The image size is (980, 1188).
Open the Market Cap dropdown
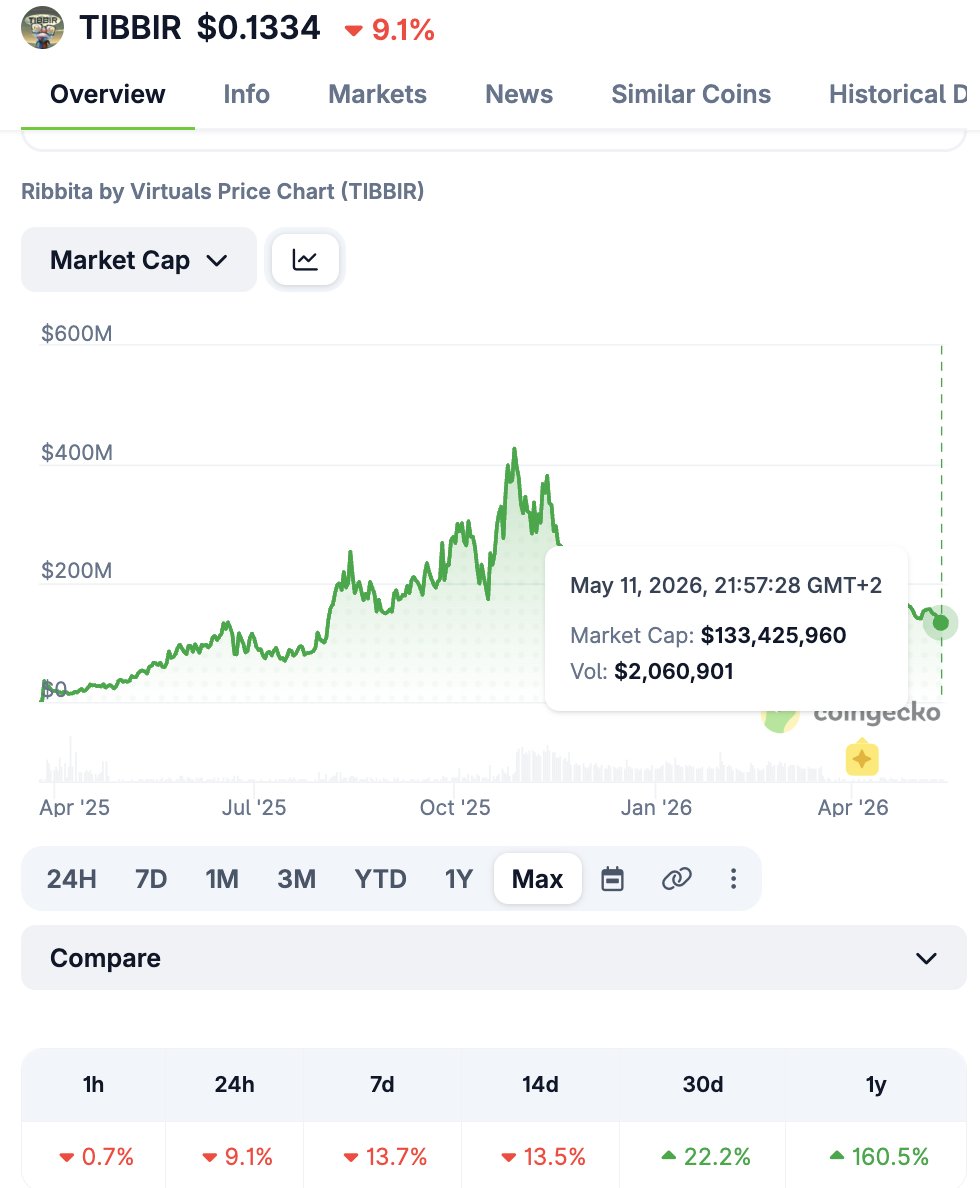[139, 260]
